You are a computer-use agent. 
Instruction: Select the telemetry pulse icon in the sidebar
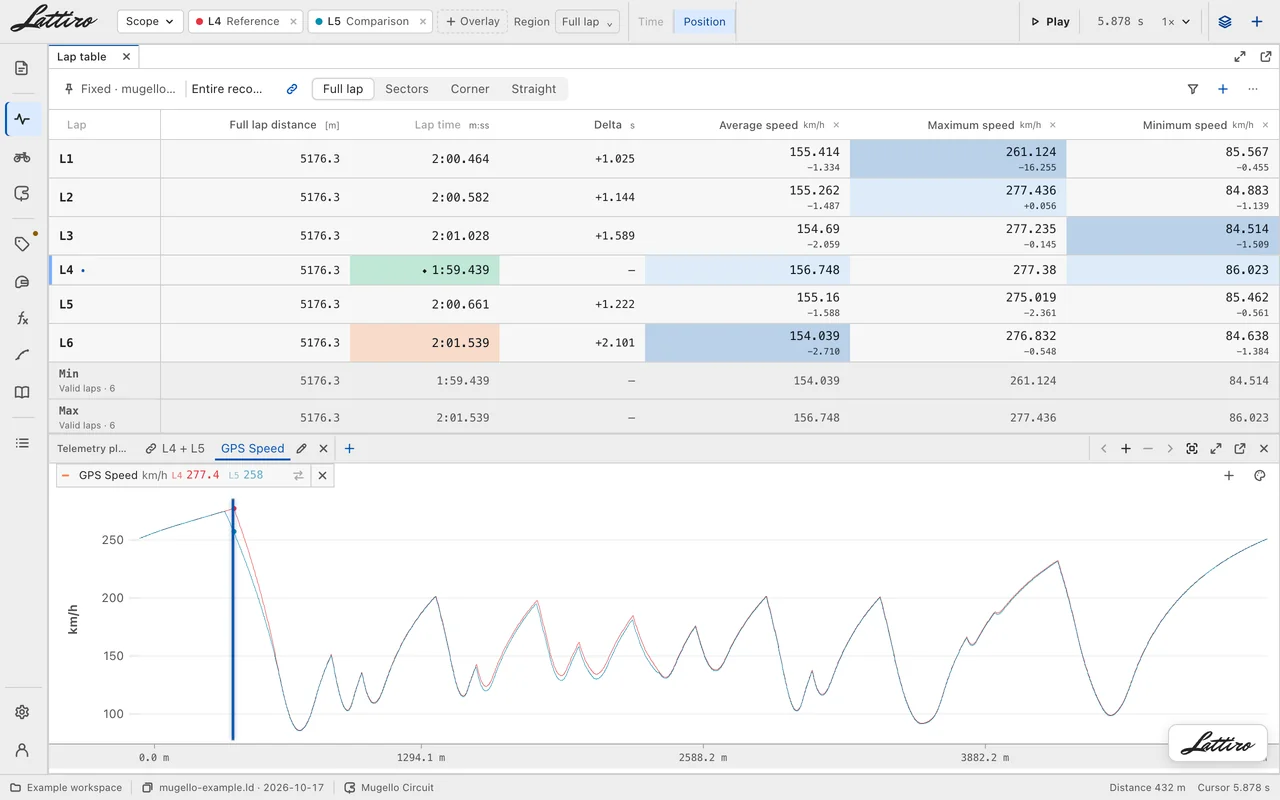tap(22, 119)
